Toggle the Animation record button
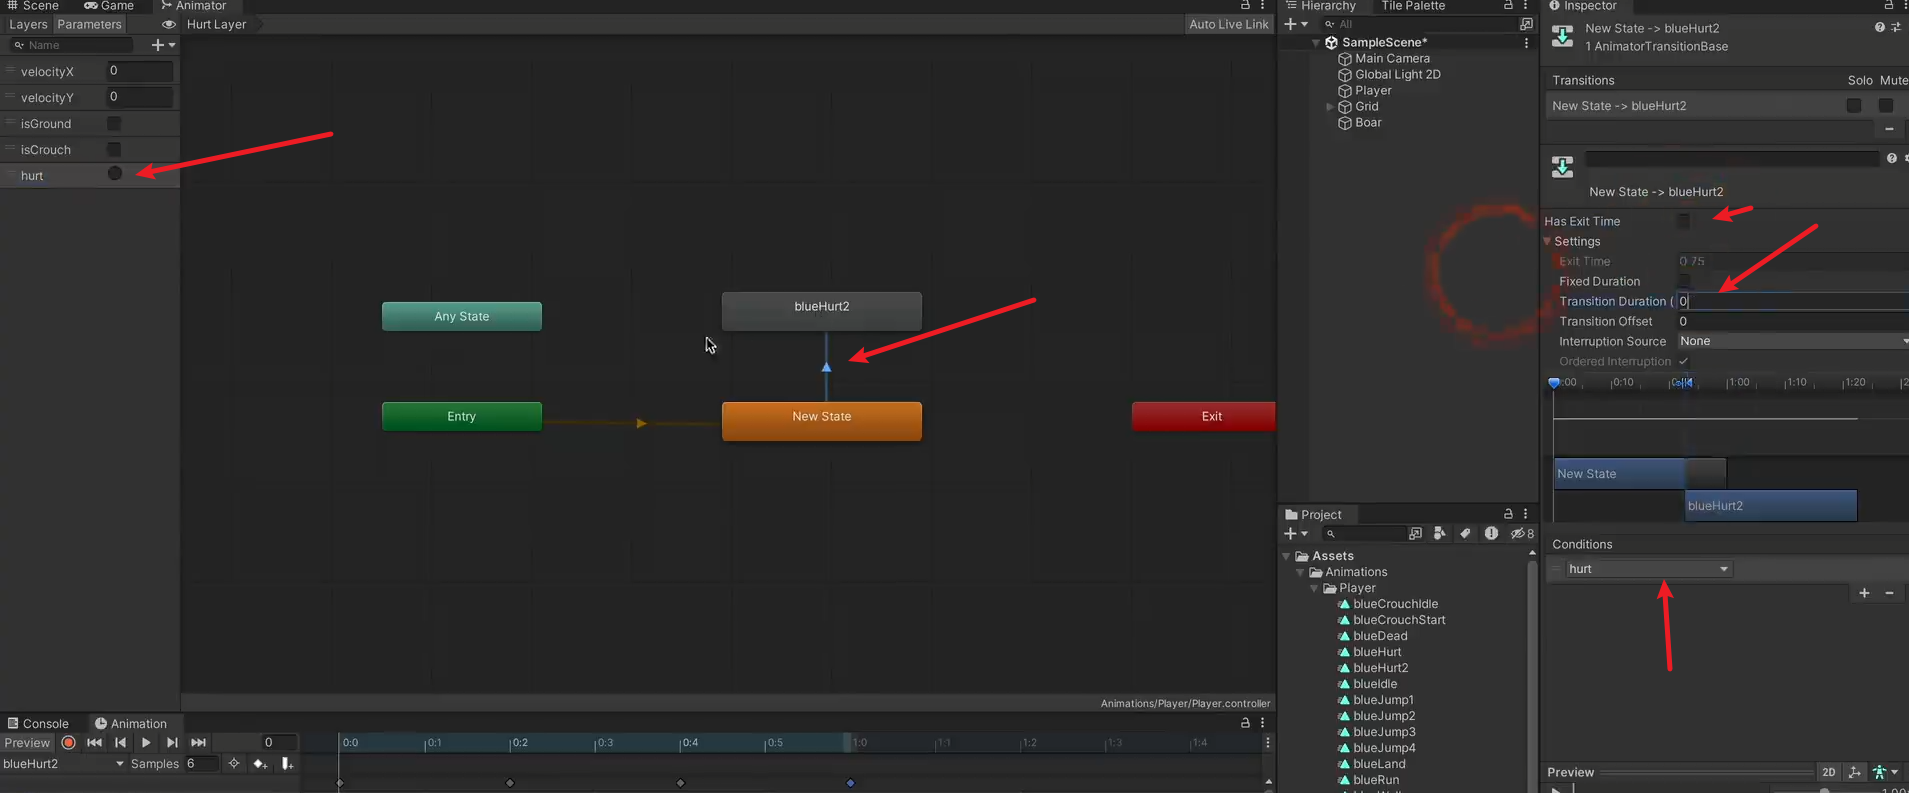The width and height of the screenshot is (1909, 793). tap(68, 743)
